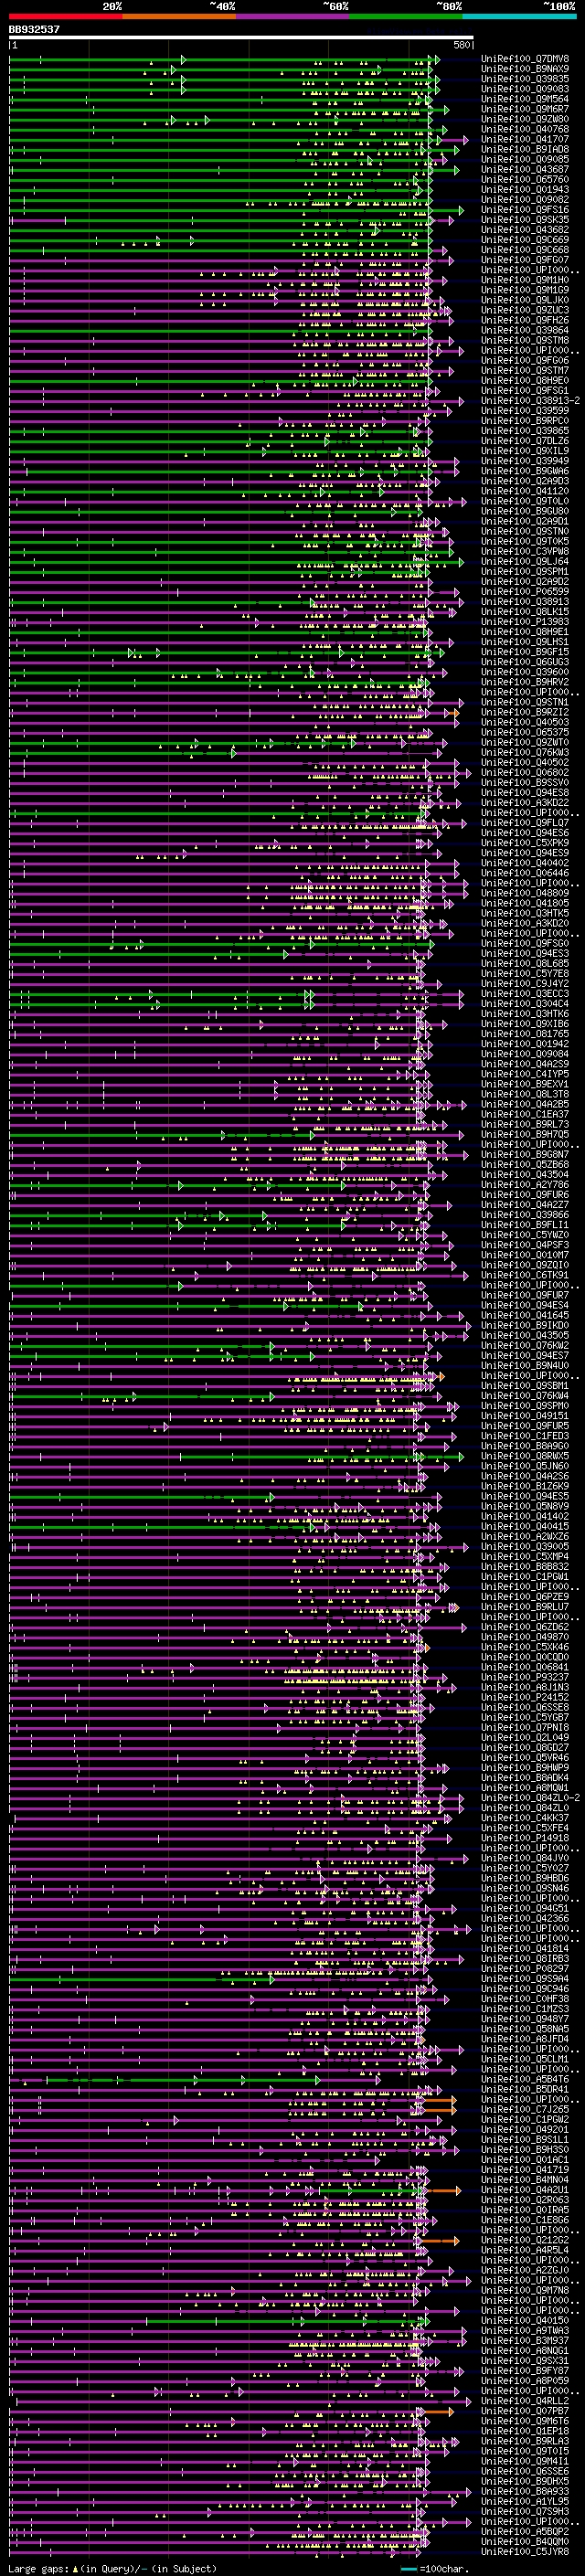This screenshot has width=585, height=2576.
Task: Click the UniRef100_A9TWA3 label
Action: coord(525,2330)
